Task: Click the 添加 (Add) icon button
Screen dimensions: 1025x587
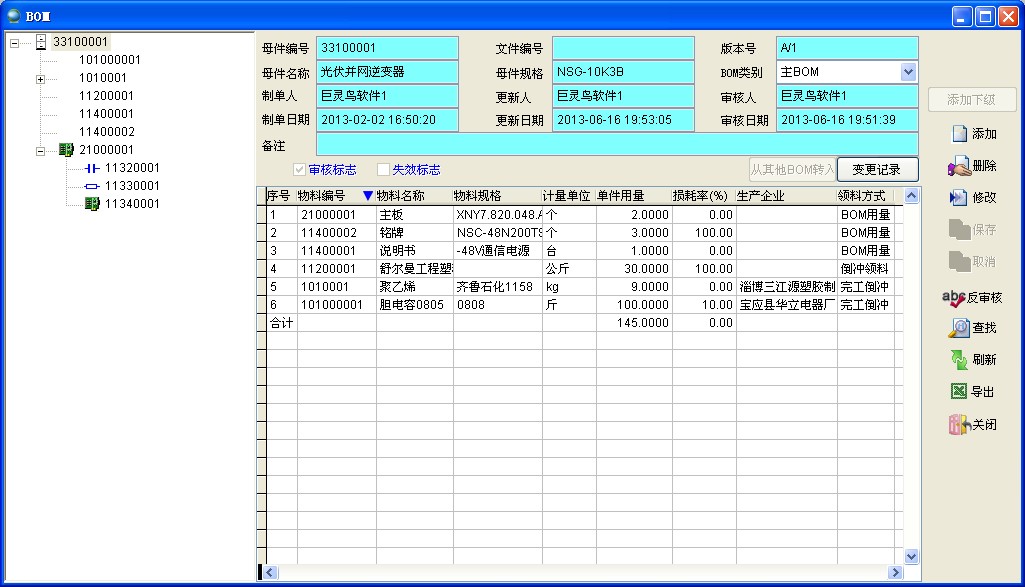Action: [x=959, y=134]
